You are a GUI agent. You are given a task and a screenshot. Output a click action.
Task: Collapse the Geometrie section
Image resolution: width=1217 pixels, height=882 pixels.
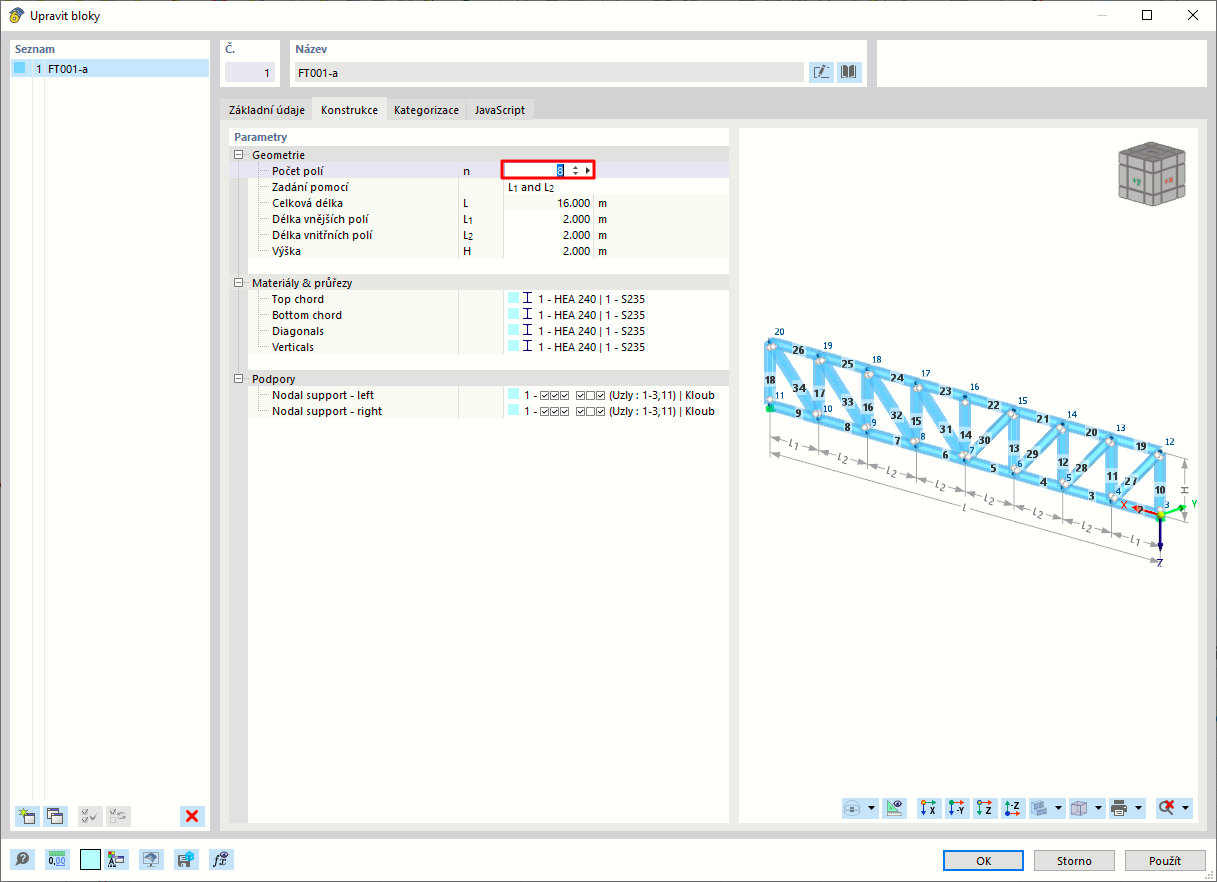click(x=238, y=155)
